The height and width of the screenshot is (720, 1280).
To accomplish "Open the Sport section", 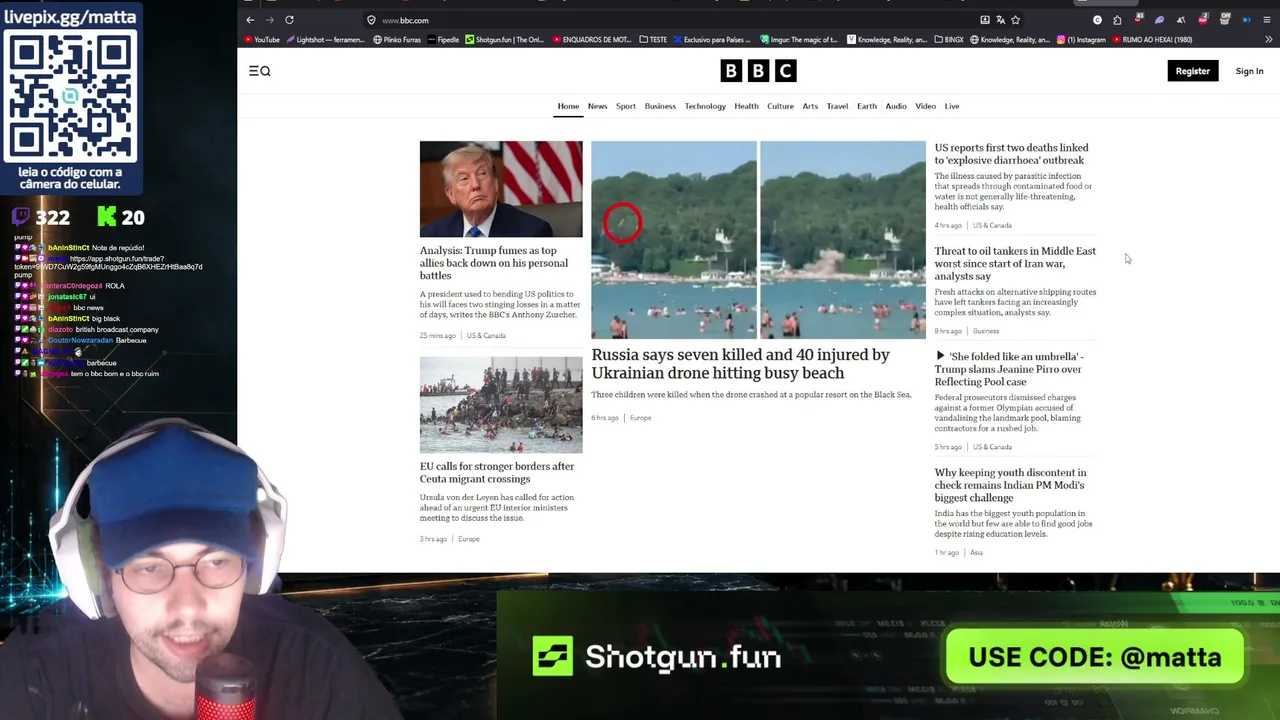I will [x=626, y=106].
